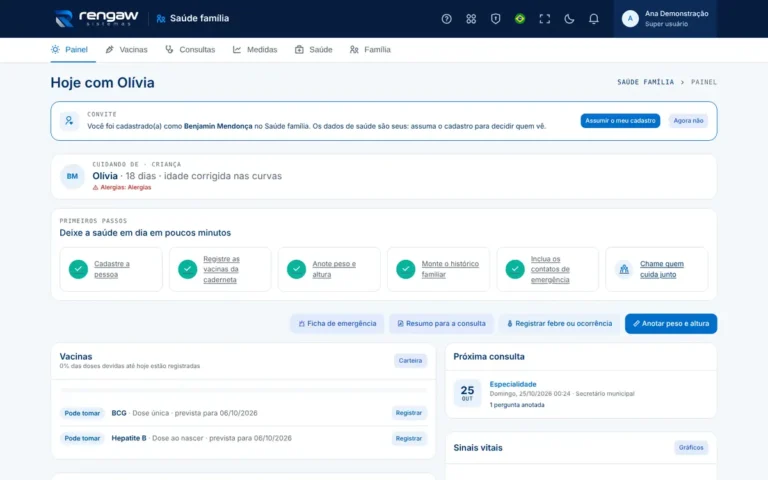
Task: Open the Especialidade appointment link
Action: pyautogui.click(x=513, y=384)
